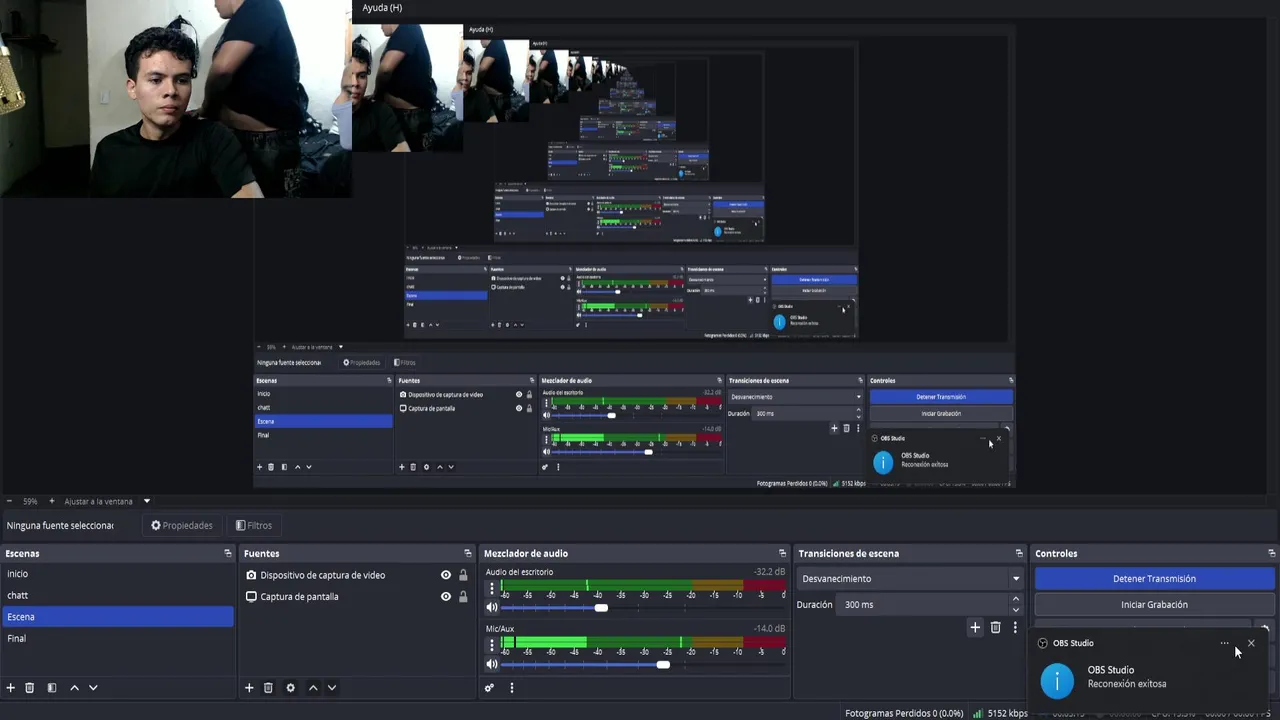Viewport: 1280px width, 720px height.
Task: Open Desvanecimiento transition dropdown
Action: [x=910, y=578]
